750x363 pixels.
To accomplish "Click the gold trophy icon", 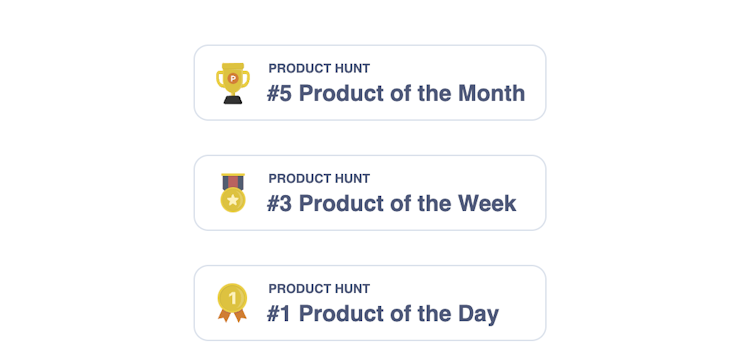I will (233, 83).
